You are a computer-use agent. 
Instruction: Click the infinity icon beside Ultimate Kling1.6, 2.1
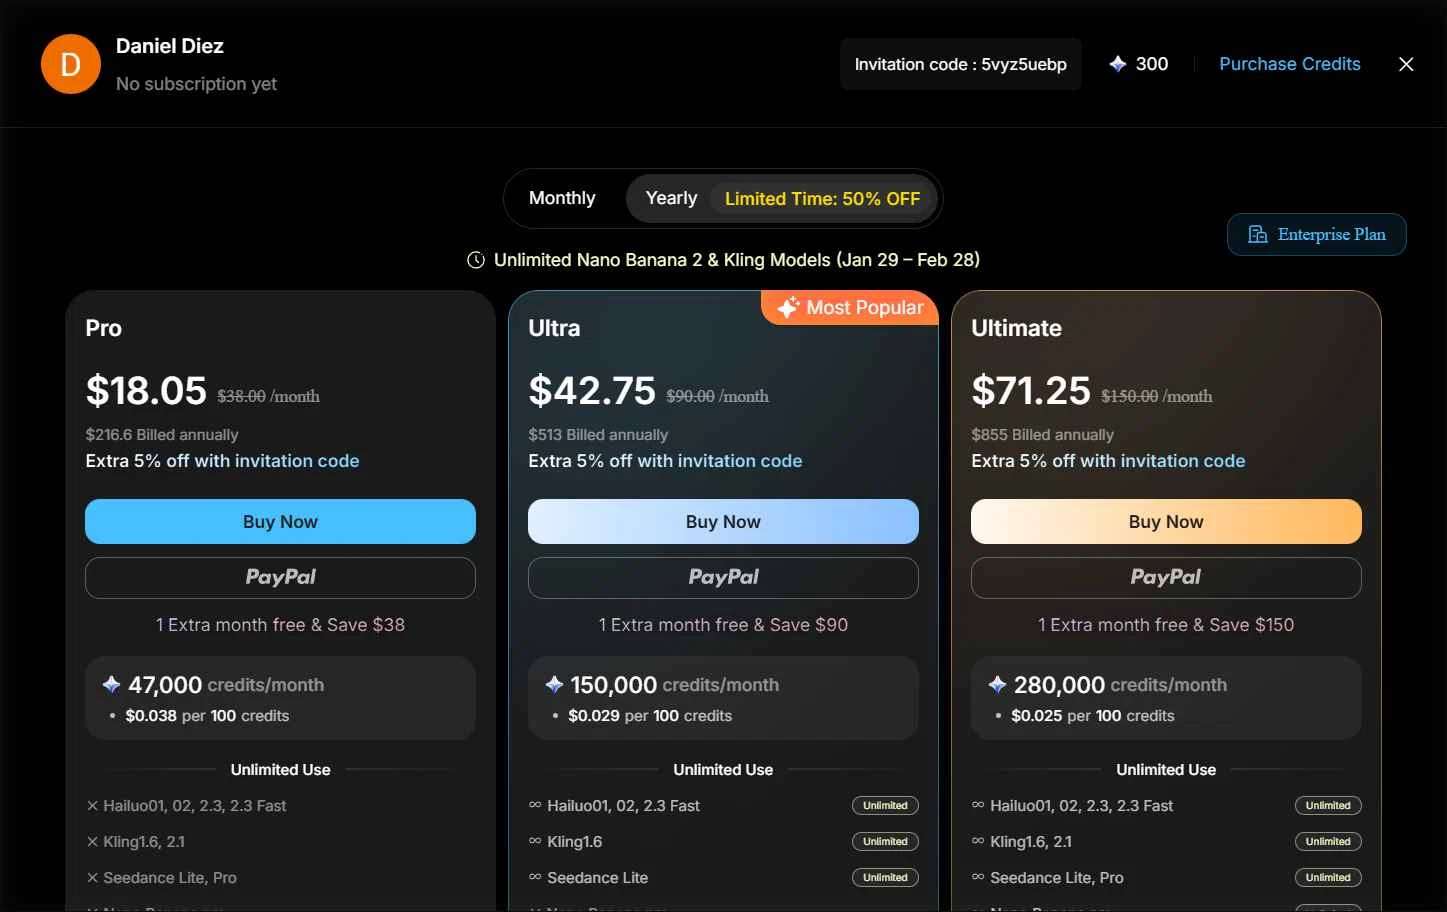click(978, 841)
